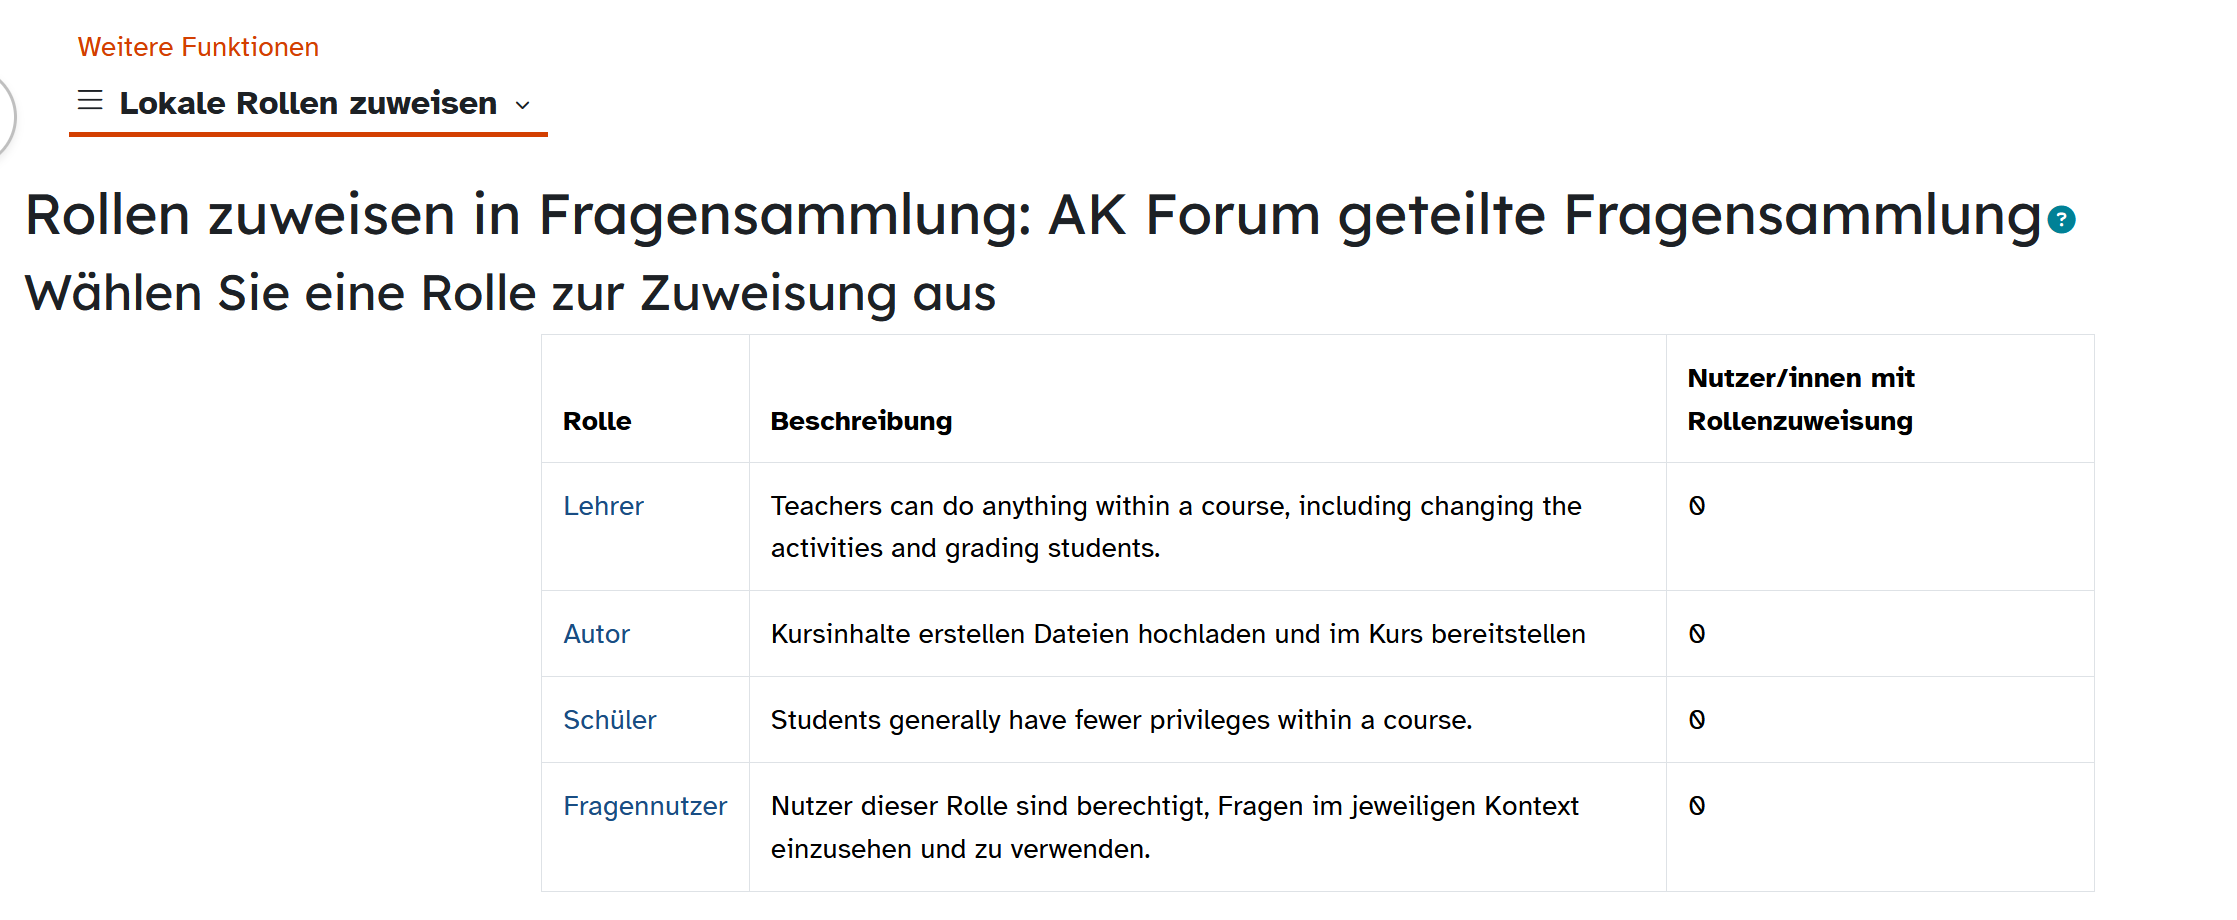The height and width of the screenshot is (920, 2237).
Task: Click the Rolle column header
Action: click(597, 421)
